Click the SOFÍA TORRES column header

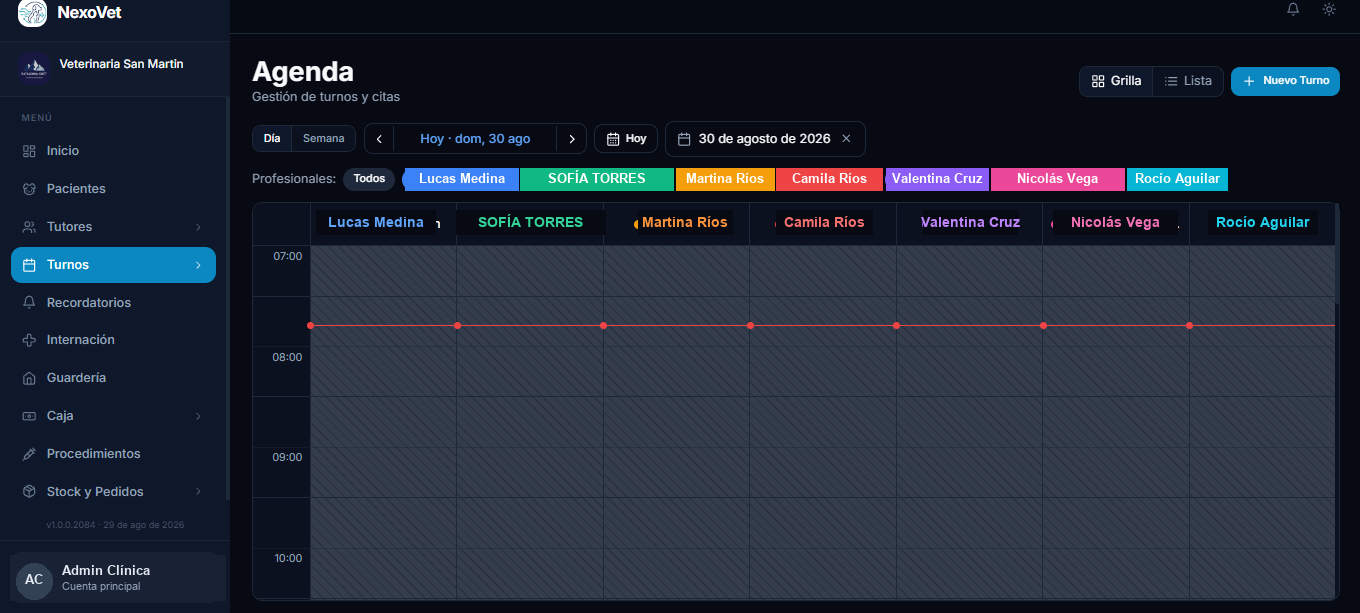pyautogui.click(x=530, y=223)
